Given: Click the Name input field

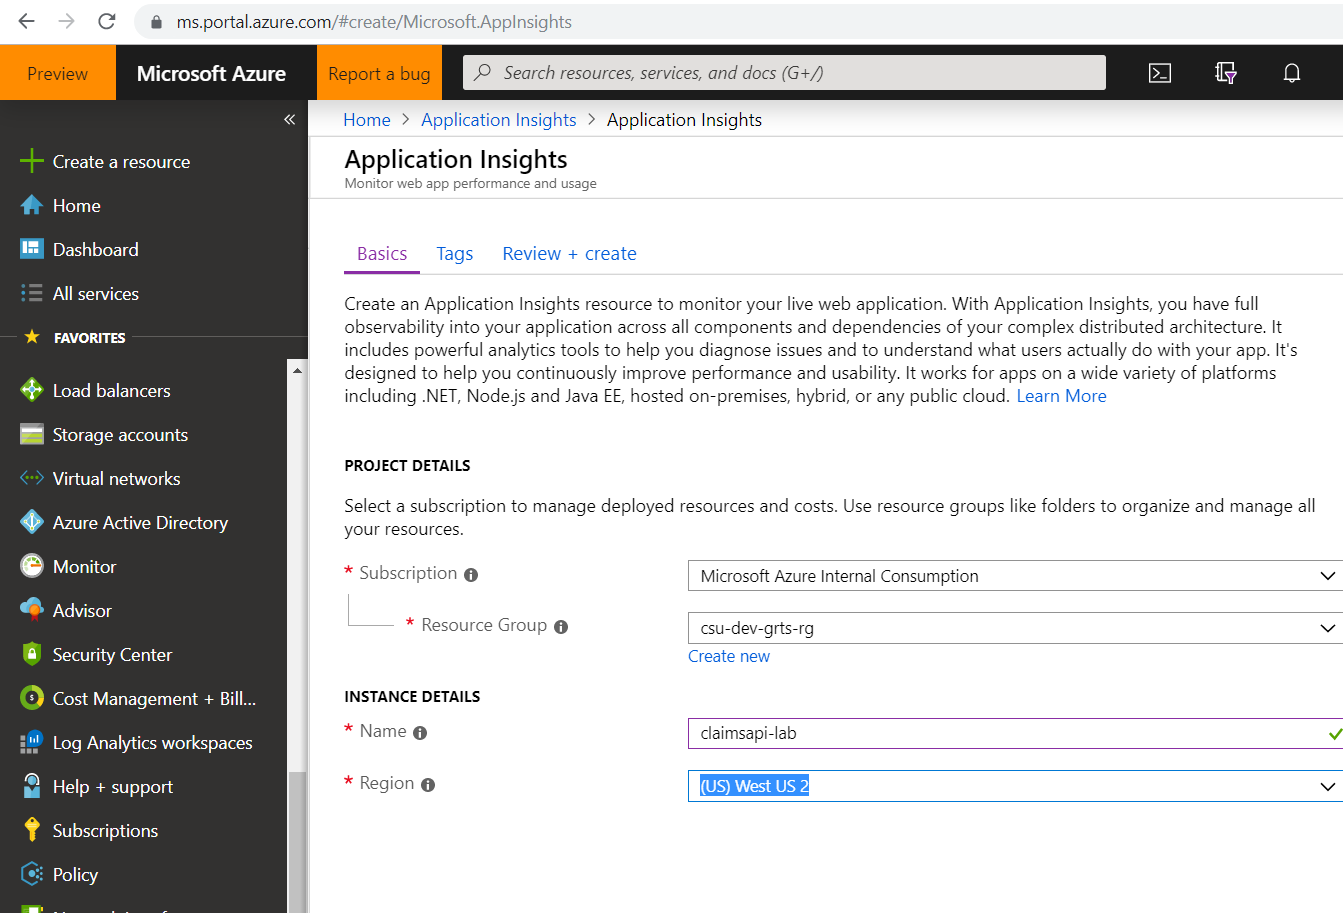Looking at the screenshot, I should coord(1005,733).
